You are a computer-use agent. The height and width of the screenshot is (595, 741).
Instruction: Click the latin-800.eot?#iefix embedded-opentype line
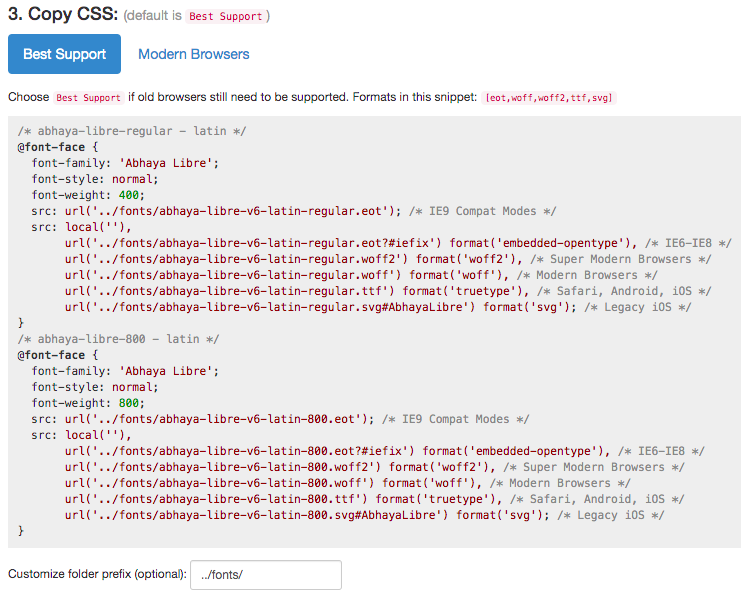[x=385, y=451]
